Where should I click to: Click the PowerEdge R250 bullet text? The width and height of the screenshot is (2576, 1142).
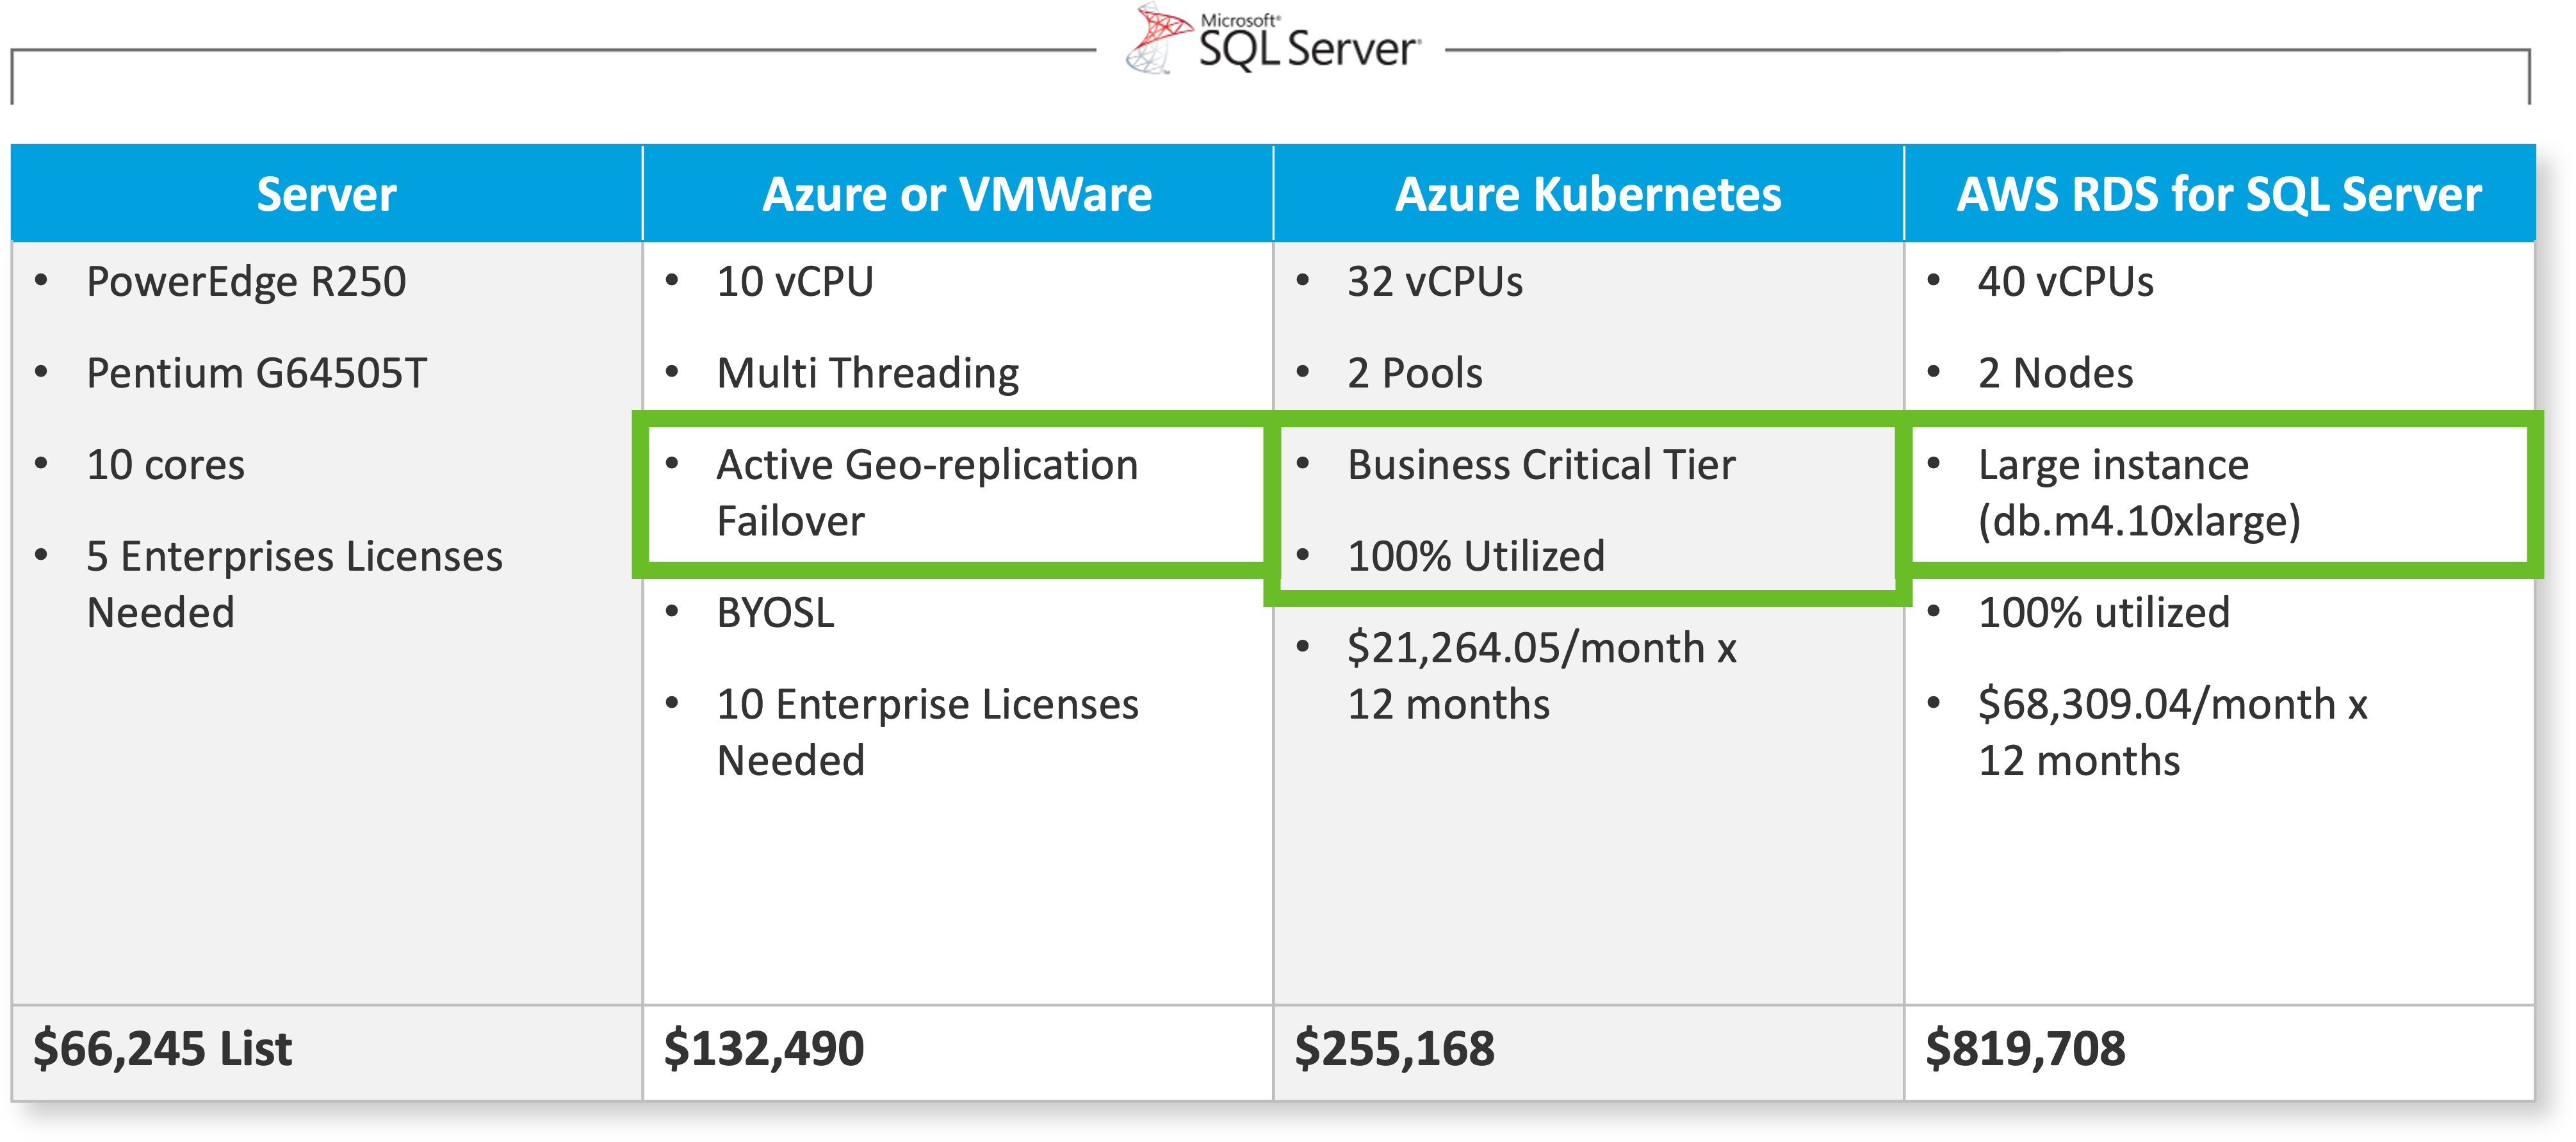tap(246, 282)
